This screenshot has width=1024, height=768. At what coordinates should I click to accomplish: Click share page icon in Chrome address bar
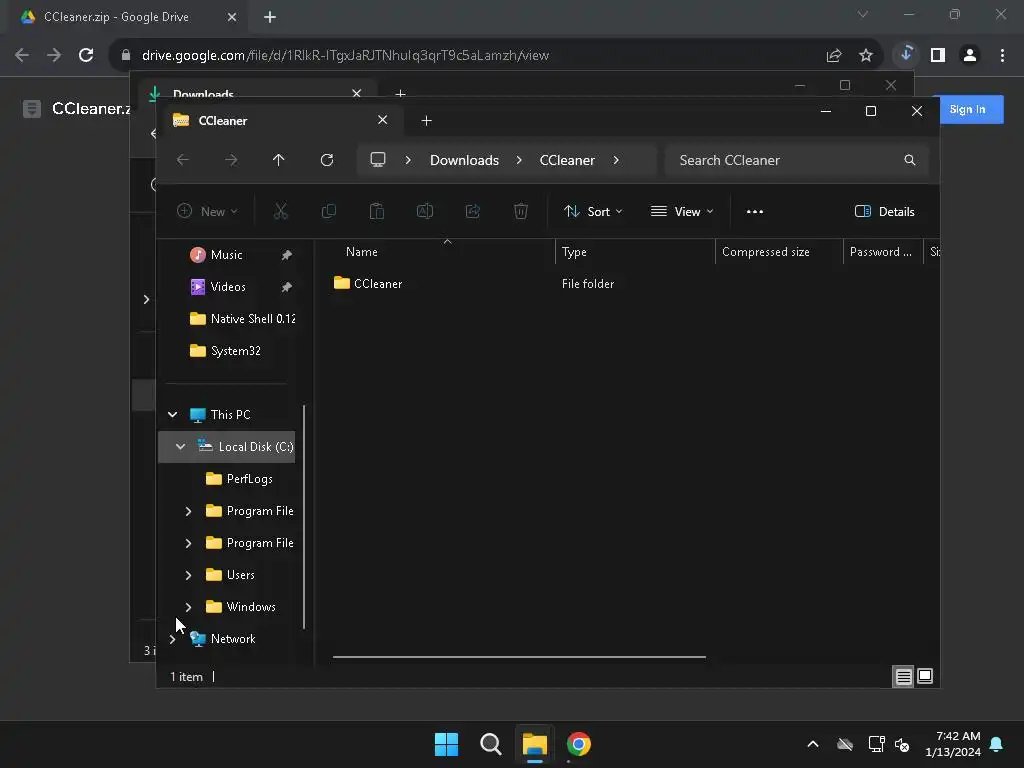834,56
